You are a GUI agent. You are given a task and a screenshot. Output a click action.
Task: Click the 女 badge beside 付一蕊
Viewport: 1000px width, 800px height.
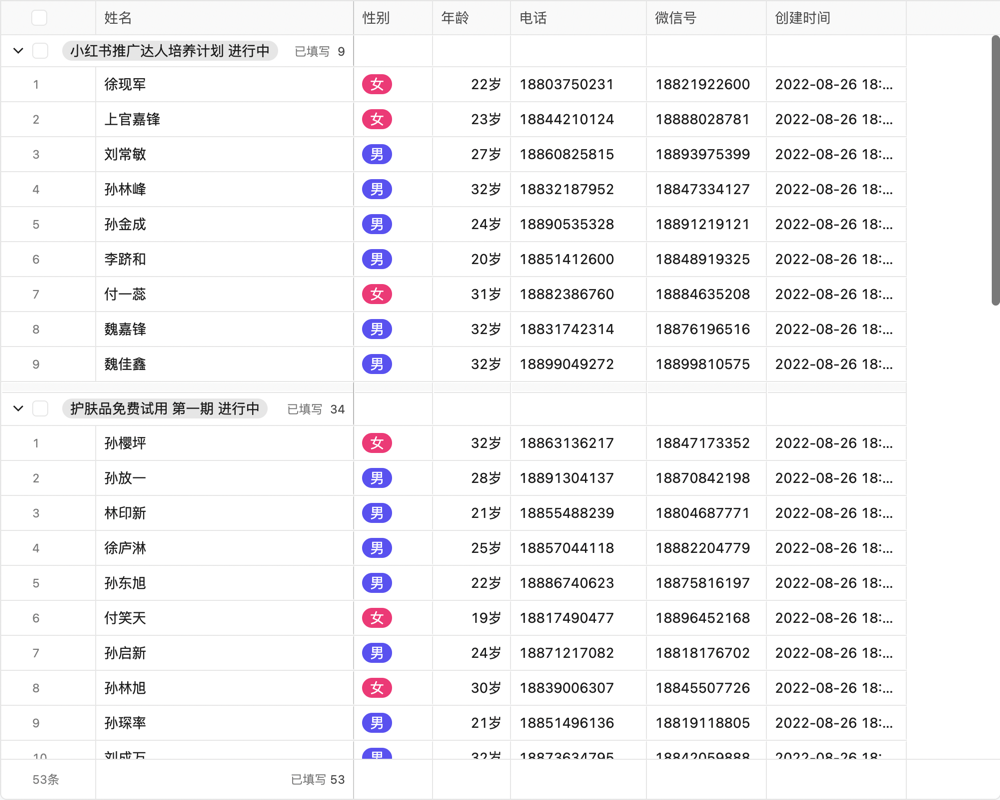[376, 294]
